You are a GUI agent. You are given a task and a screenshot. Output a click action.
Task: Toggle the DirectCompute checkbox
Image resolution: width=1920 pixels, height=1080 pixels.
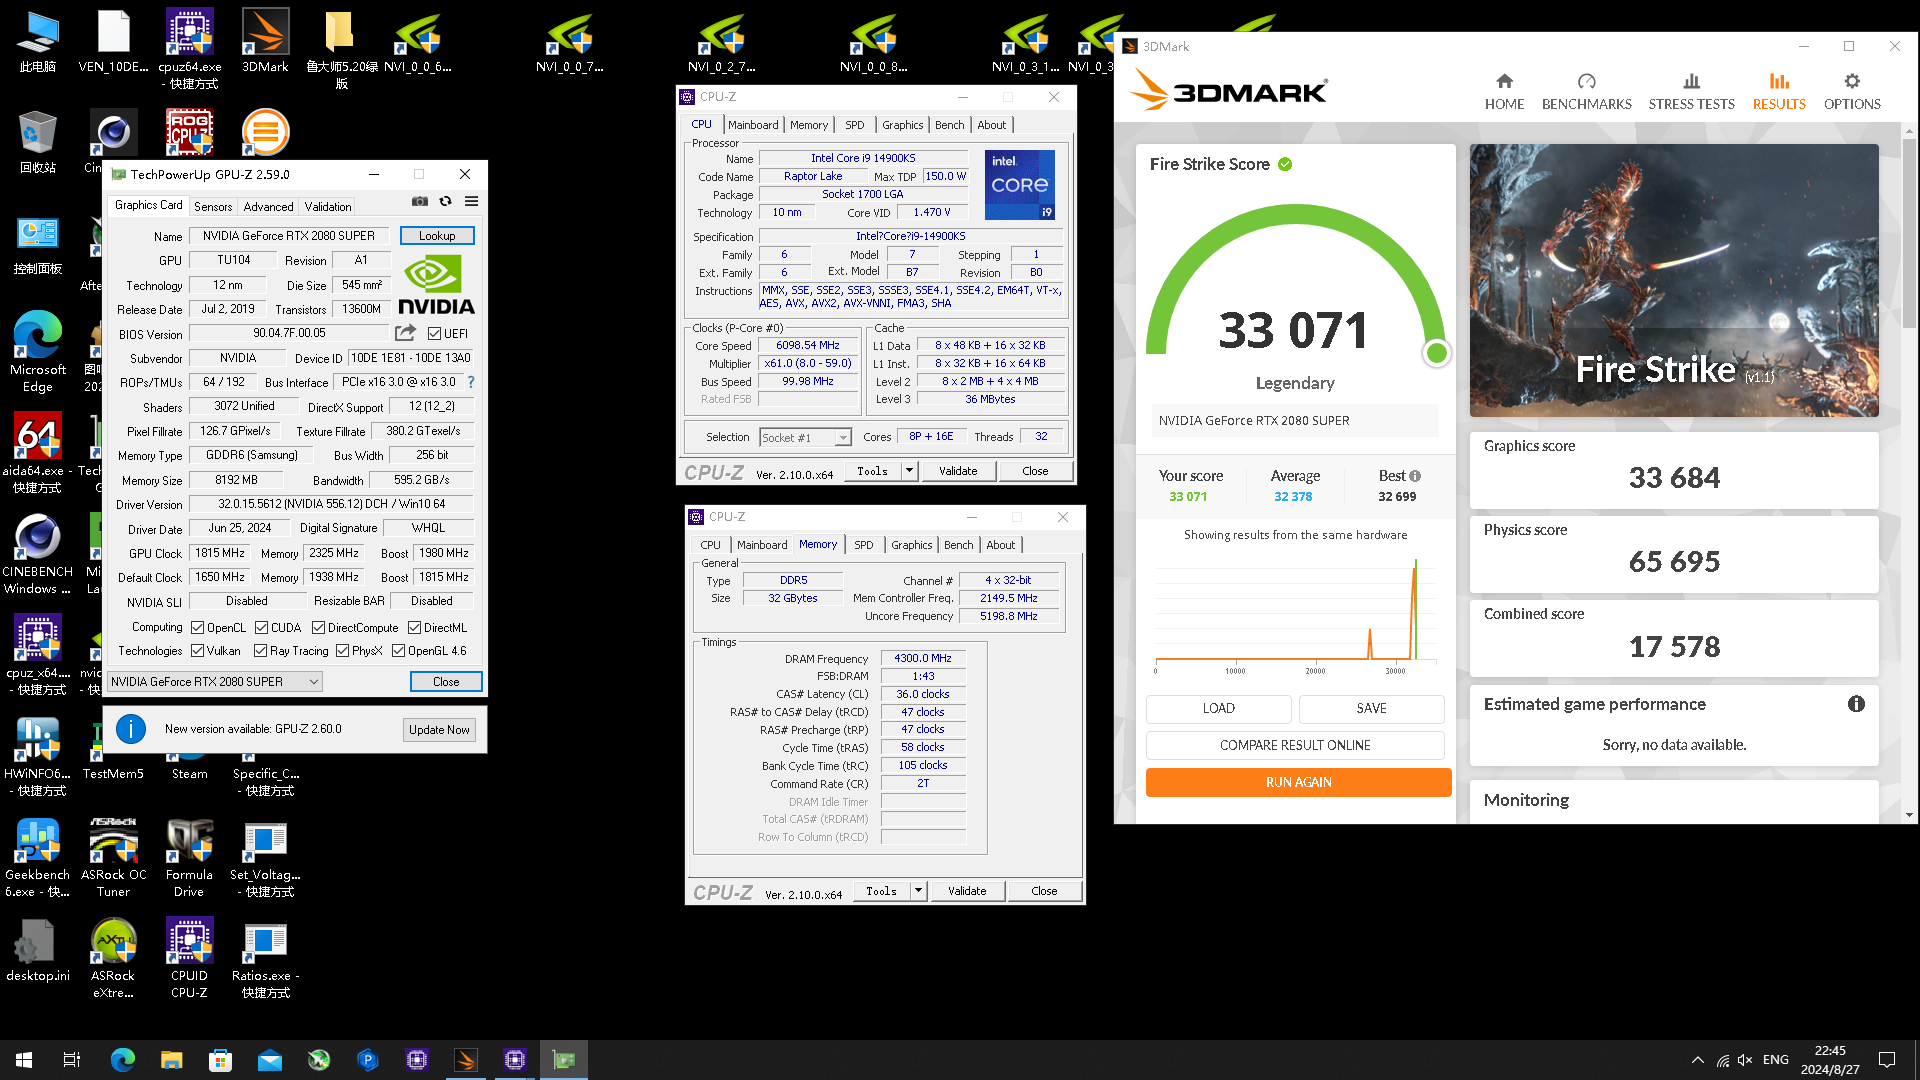[x=318, y=628]
